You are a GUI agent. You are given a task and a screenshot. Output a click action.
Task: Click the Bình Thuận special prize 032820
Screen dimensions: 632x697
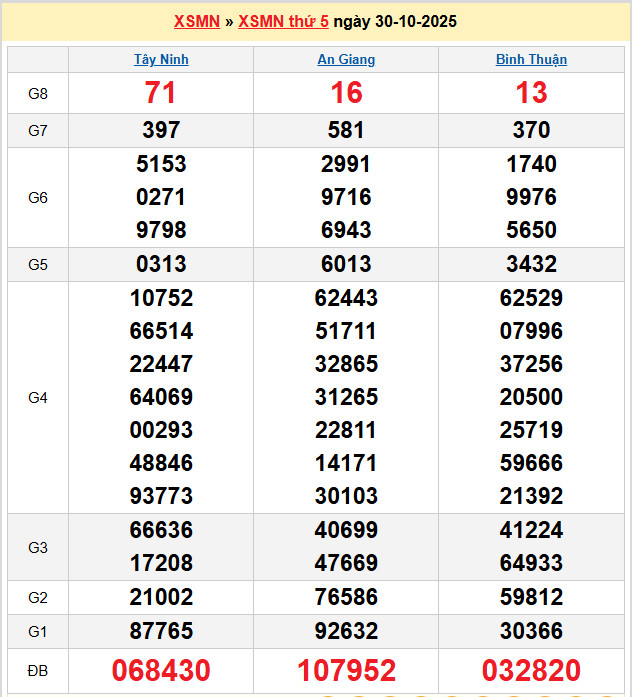pyautogui.click(x=531, y=670)
